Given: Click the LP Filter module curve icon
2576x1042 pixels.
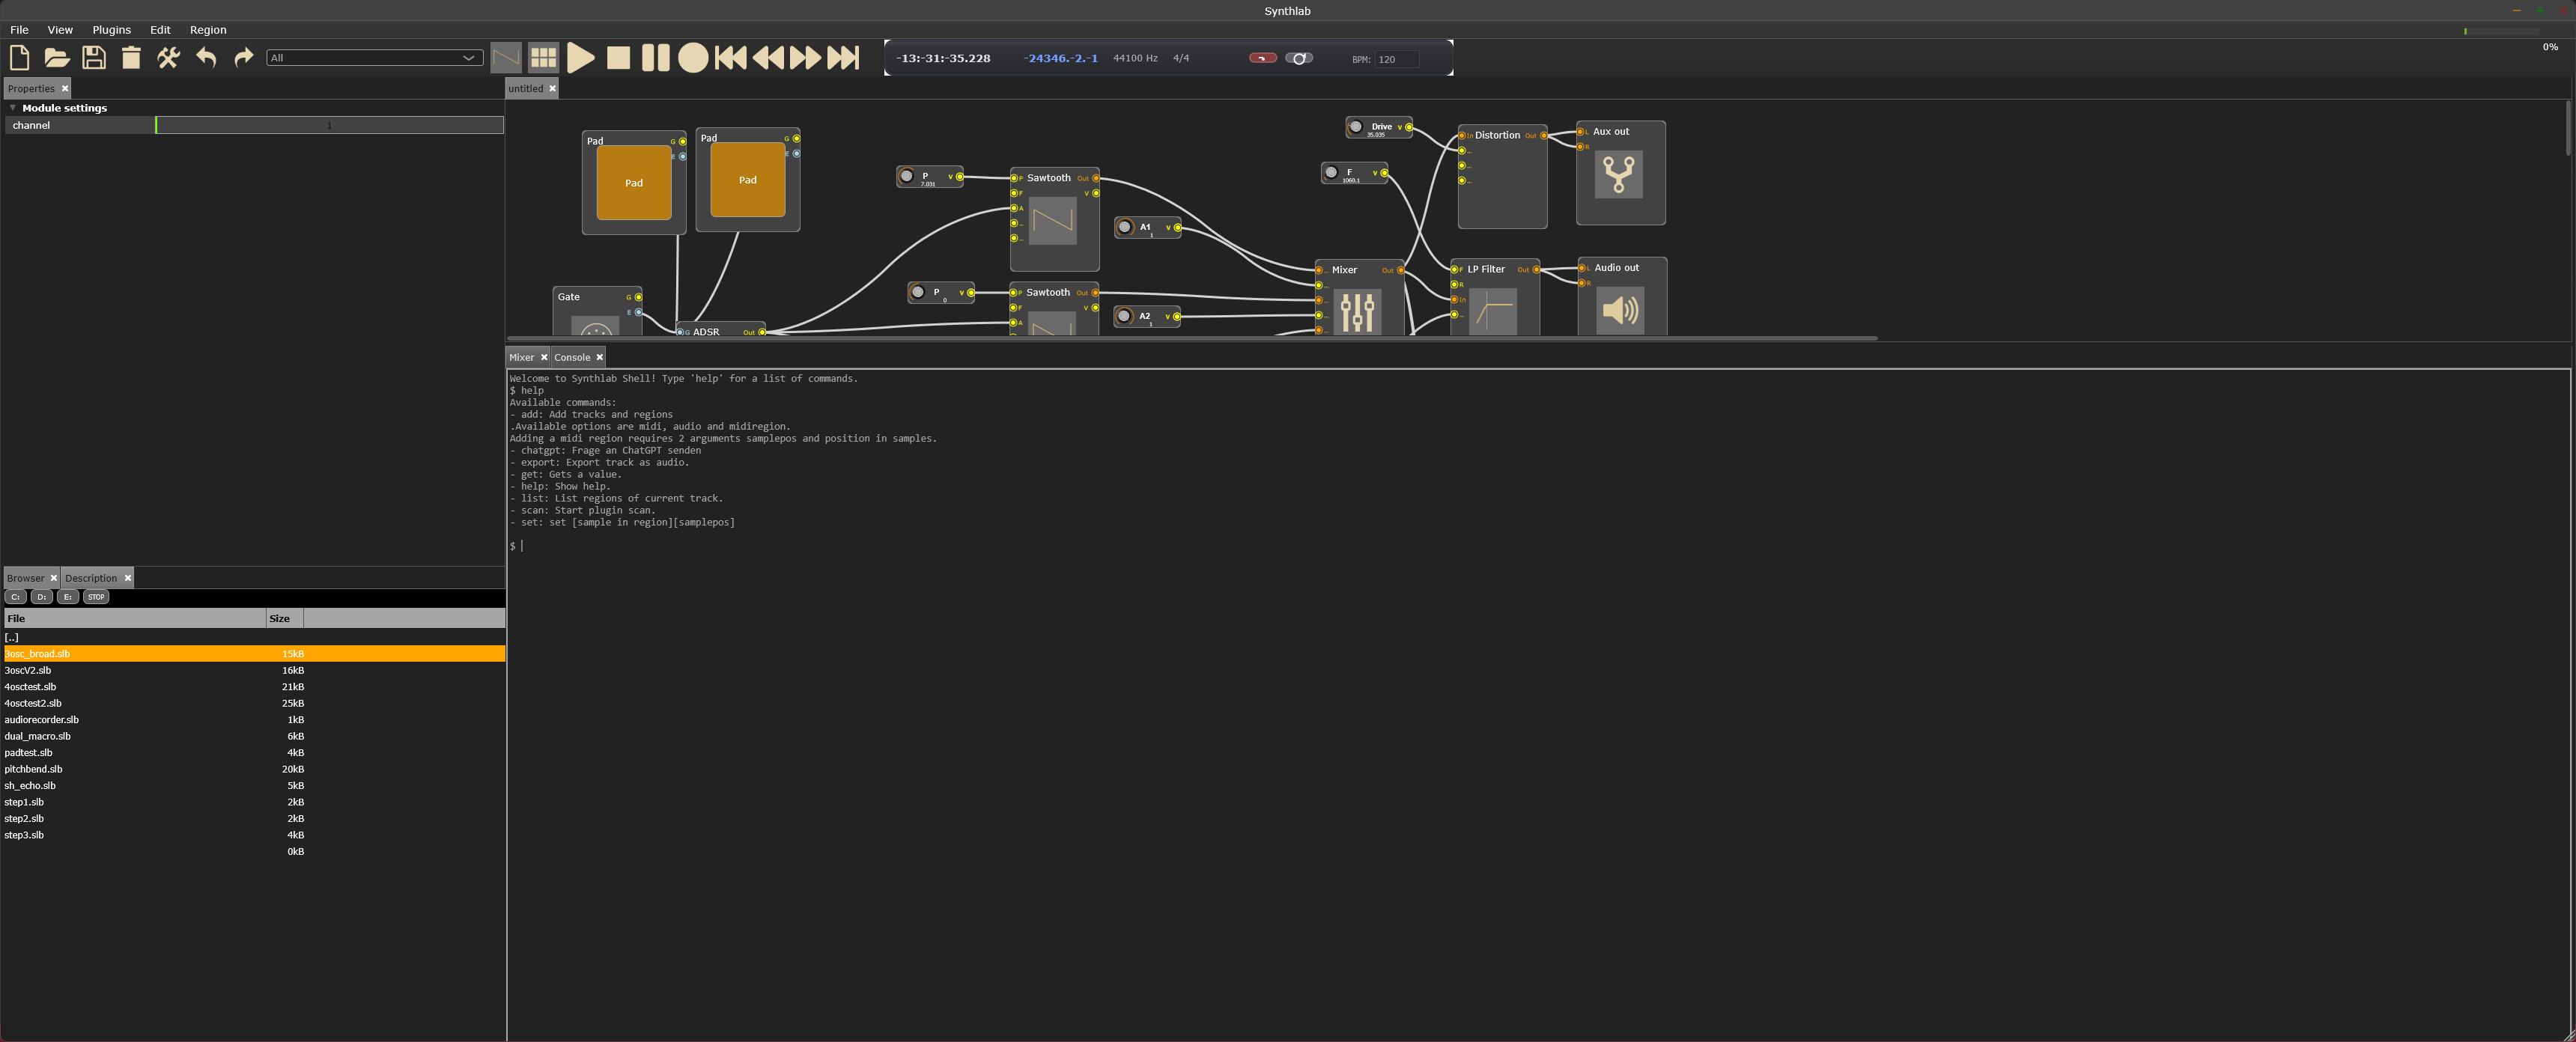Looking at the screenshot, I should 1493,311.
